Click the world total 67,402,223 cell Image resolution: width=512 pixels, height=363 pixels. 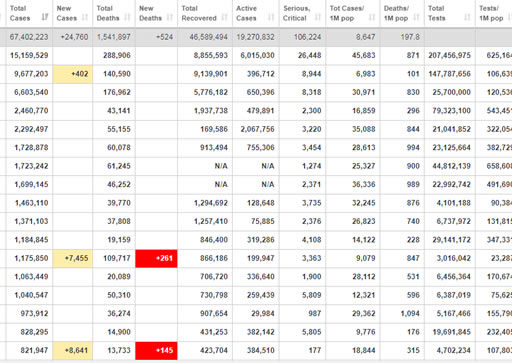click(29, 37)
